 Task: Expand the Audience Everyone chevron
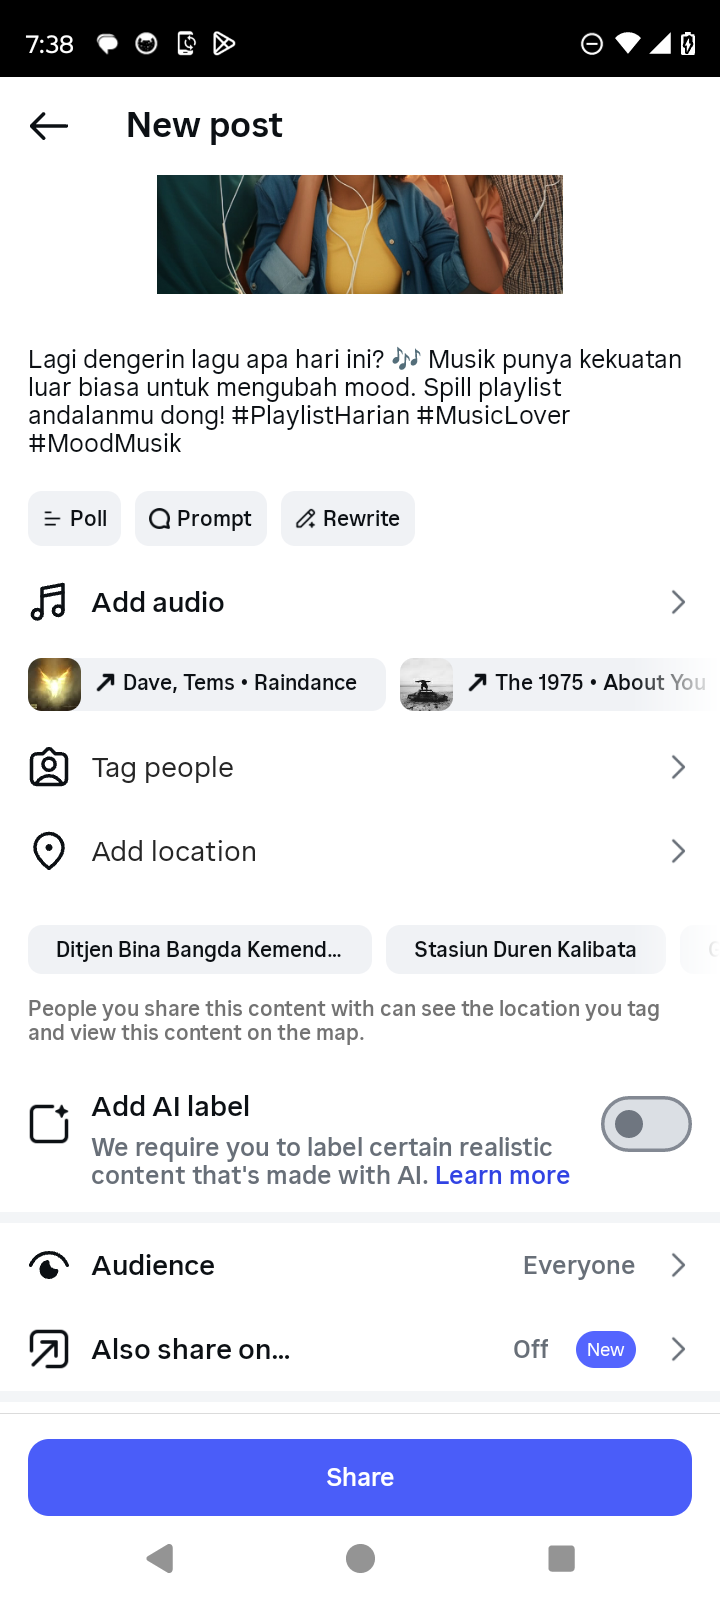coord(678,1266)
